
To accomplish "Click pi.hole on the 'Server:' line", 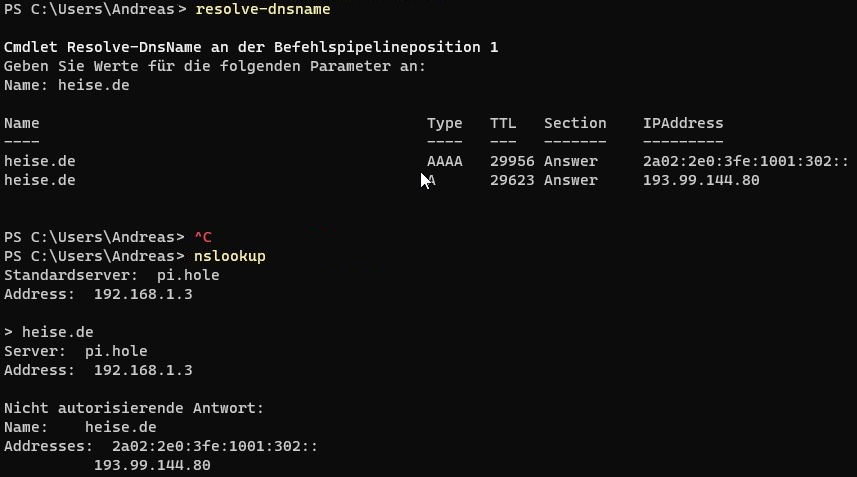I will (116, 351).
